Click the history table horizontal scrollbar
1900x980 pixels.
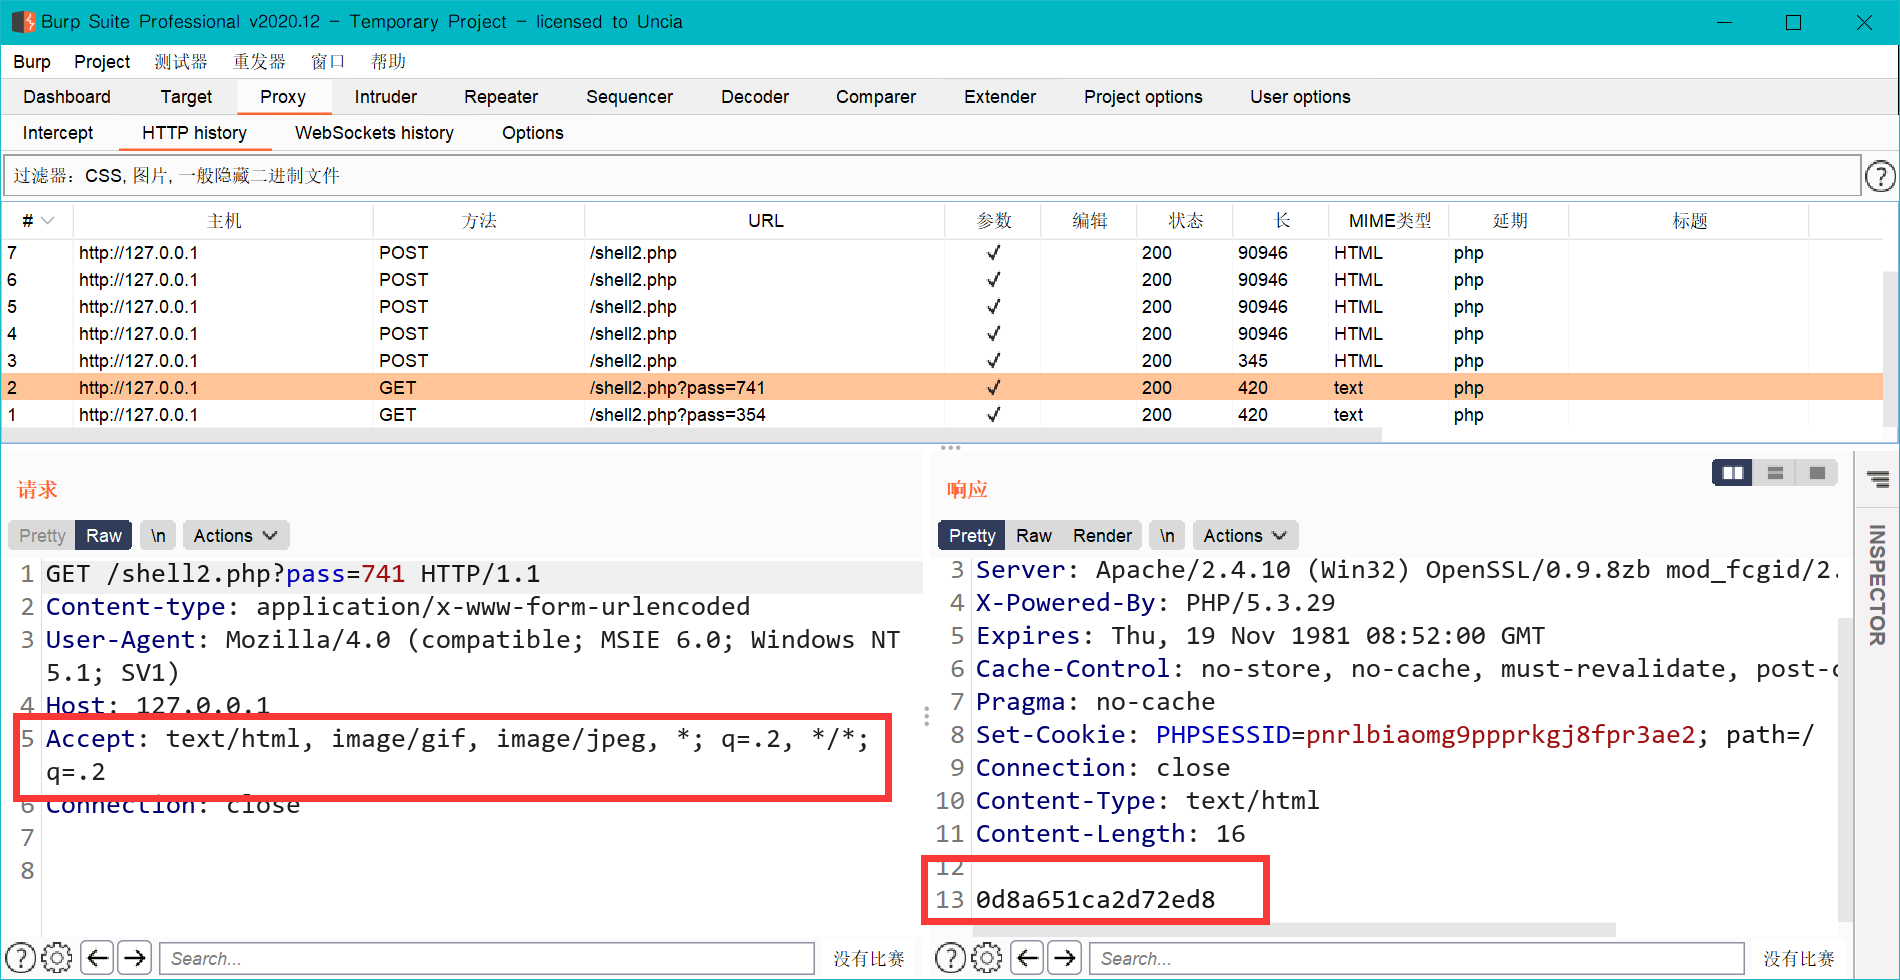[692, 435]
